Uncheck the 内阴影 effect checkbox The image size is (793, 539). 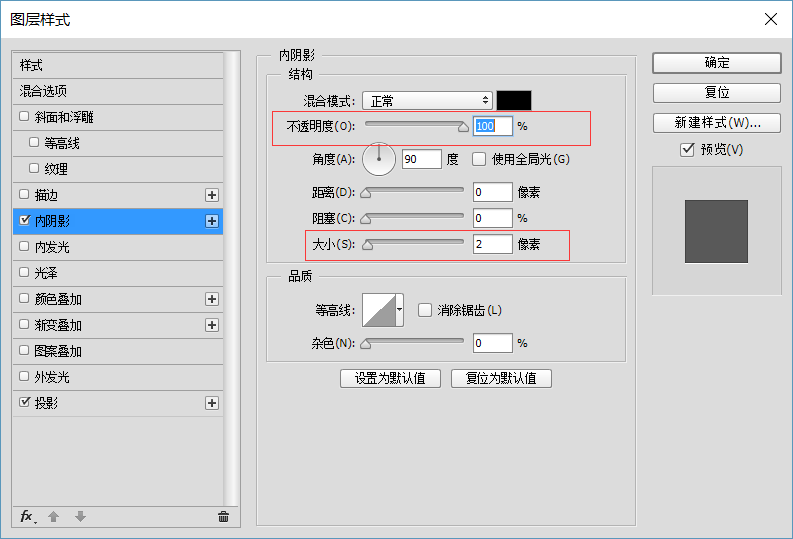(x=24, y=220)
